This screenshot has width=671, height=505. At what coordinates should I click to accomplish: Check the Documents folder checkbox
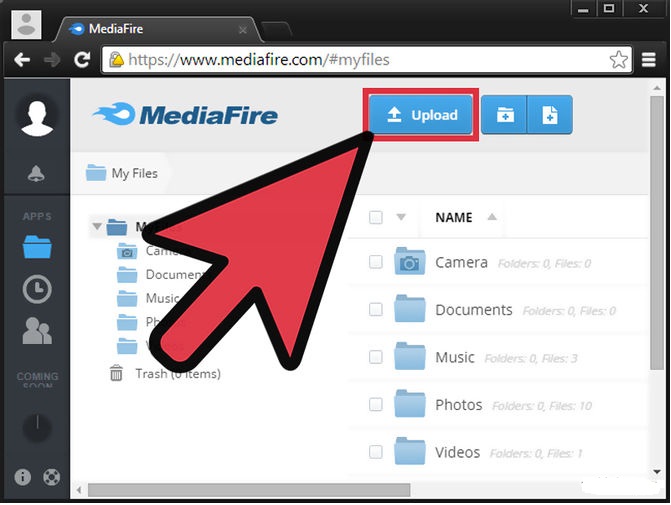tap(376, 309)
